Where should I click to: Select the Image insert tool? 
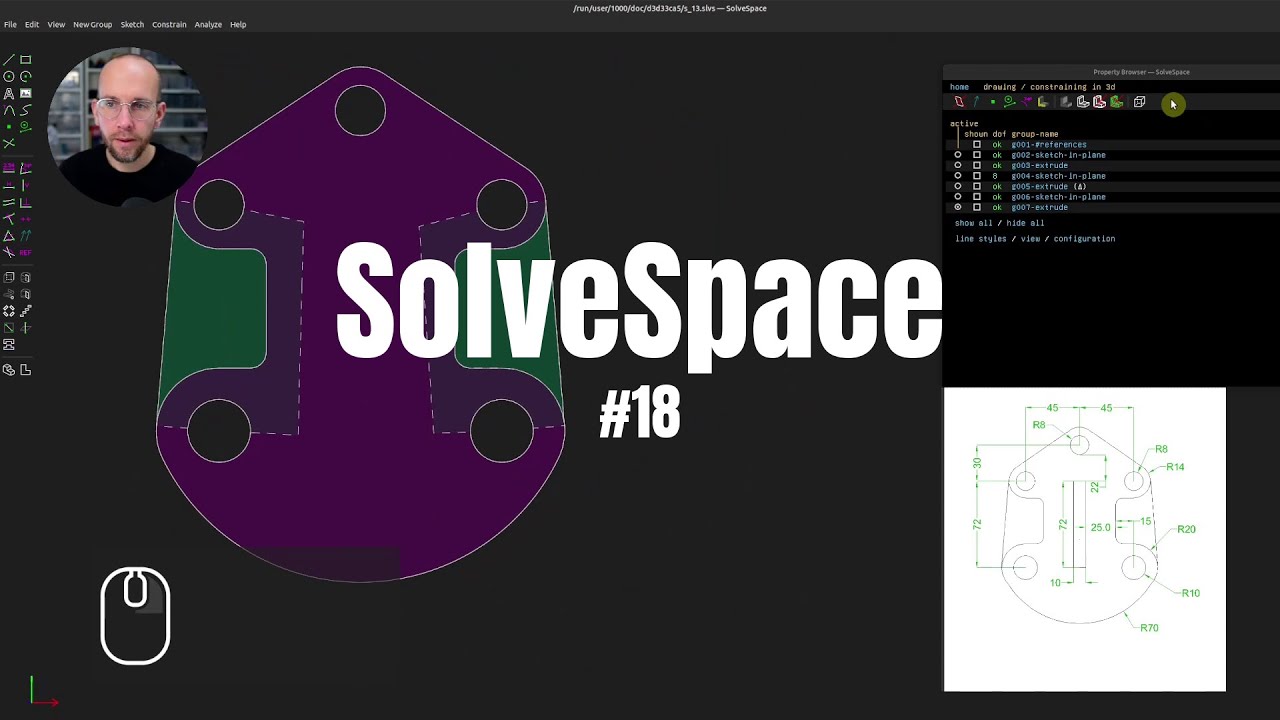click(x=26, y=93)
